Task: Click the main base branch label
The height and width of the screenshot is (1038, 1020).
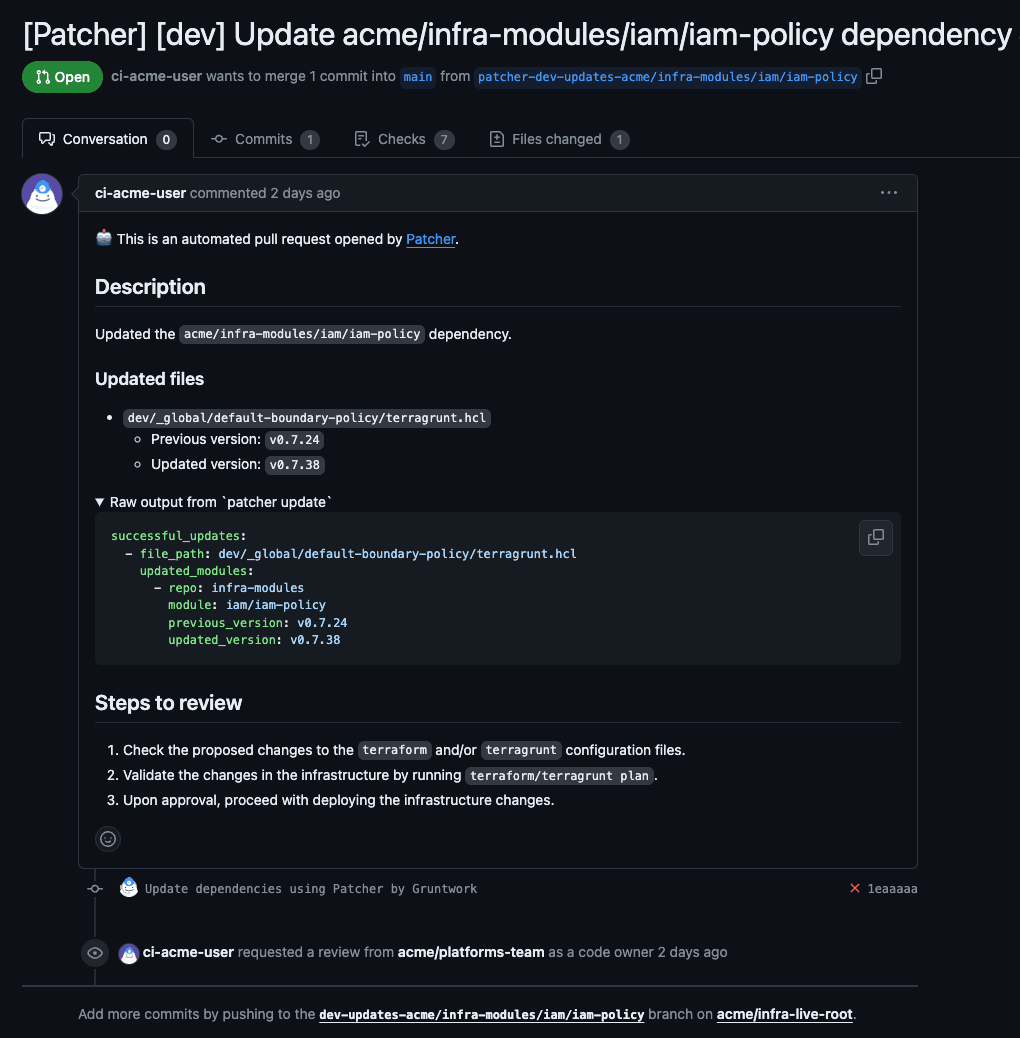Action: click(419, 77)
